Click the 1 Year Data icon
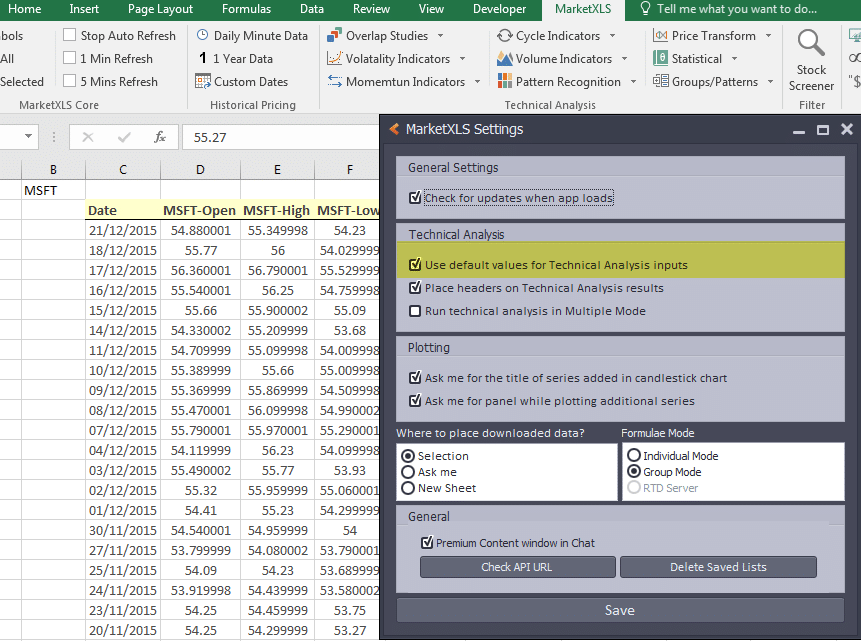This screenshot has height=641, width=861. [x=203, y=58]
